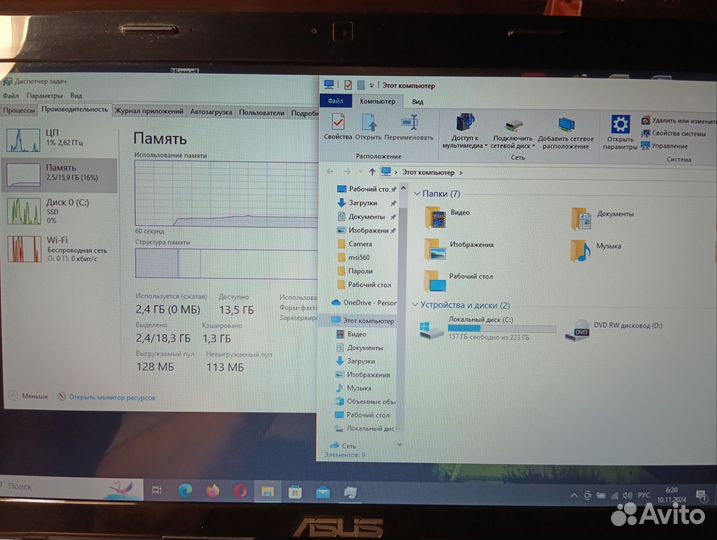This screenshot has height=540, width=717.
Task: Collapse Устройства и диски (2) group
Action: pyautogui.click(x=415, y=305)
